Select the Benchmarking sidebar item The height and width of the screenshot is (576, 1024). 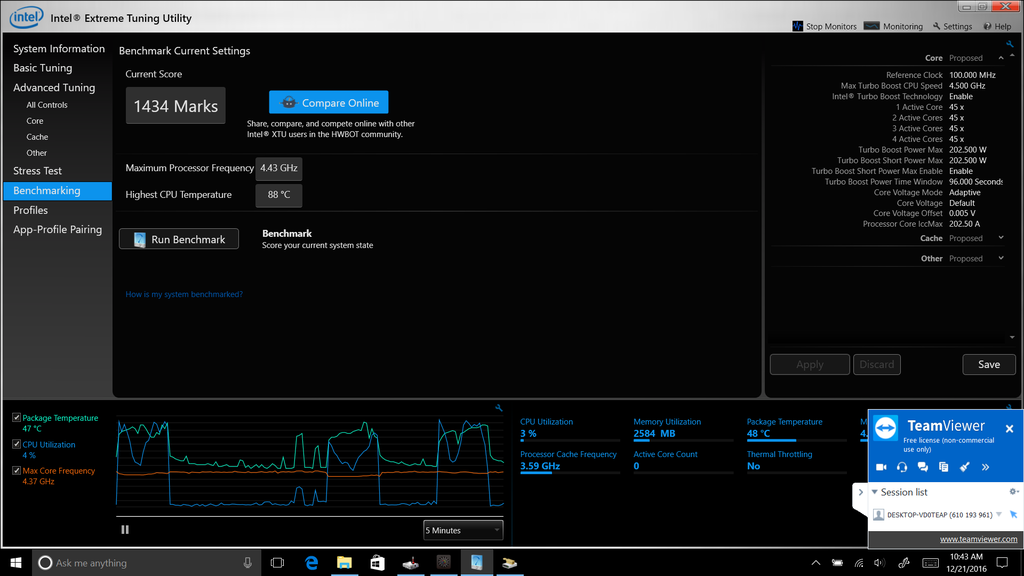coord(57,191)
